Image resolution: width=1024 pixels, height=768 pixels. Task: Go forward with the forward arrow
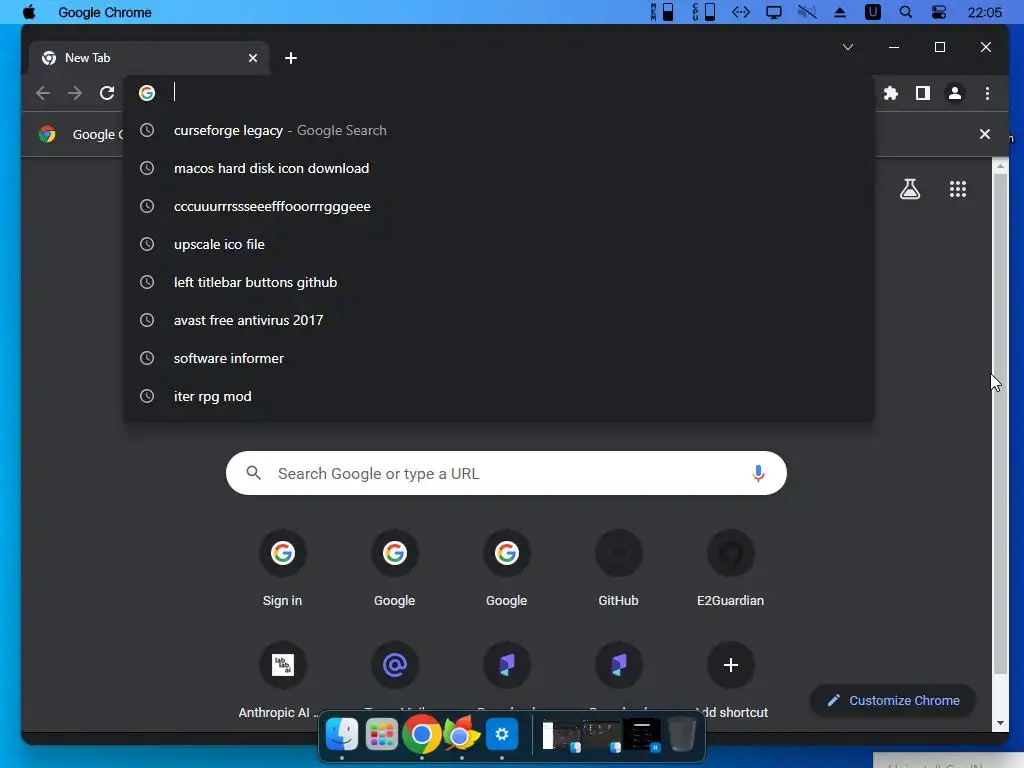pyautogui.click(x=75, y=93)
